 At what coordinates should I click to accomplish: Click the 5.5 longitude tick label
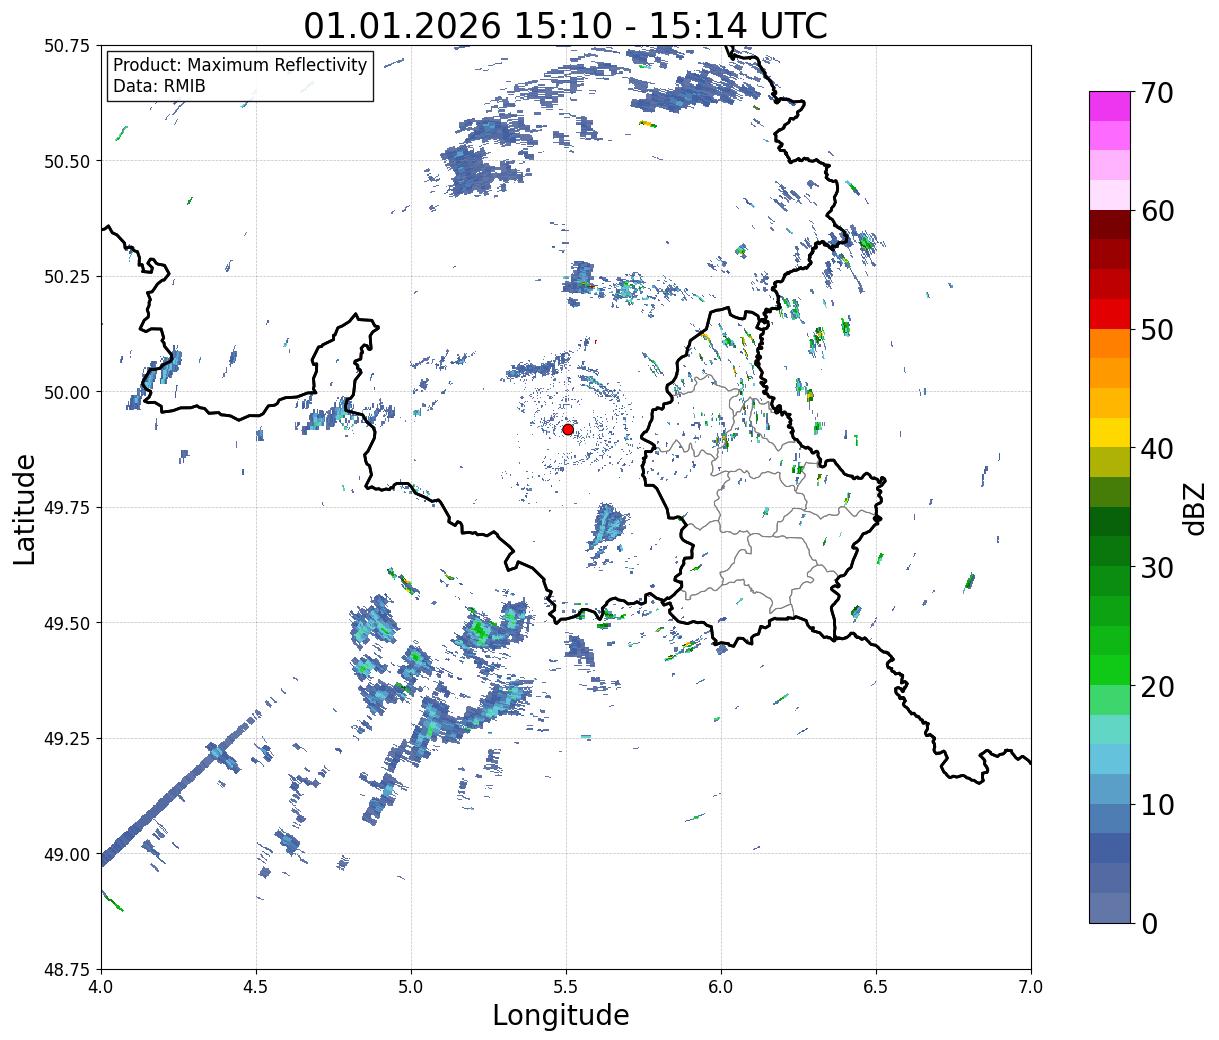(x=566, y=986)
